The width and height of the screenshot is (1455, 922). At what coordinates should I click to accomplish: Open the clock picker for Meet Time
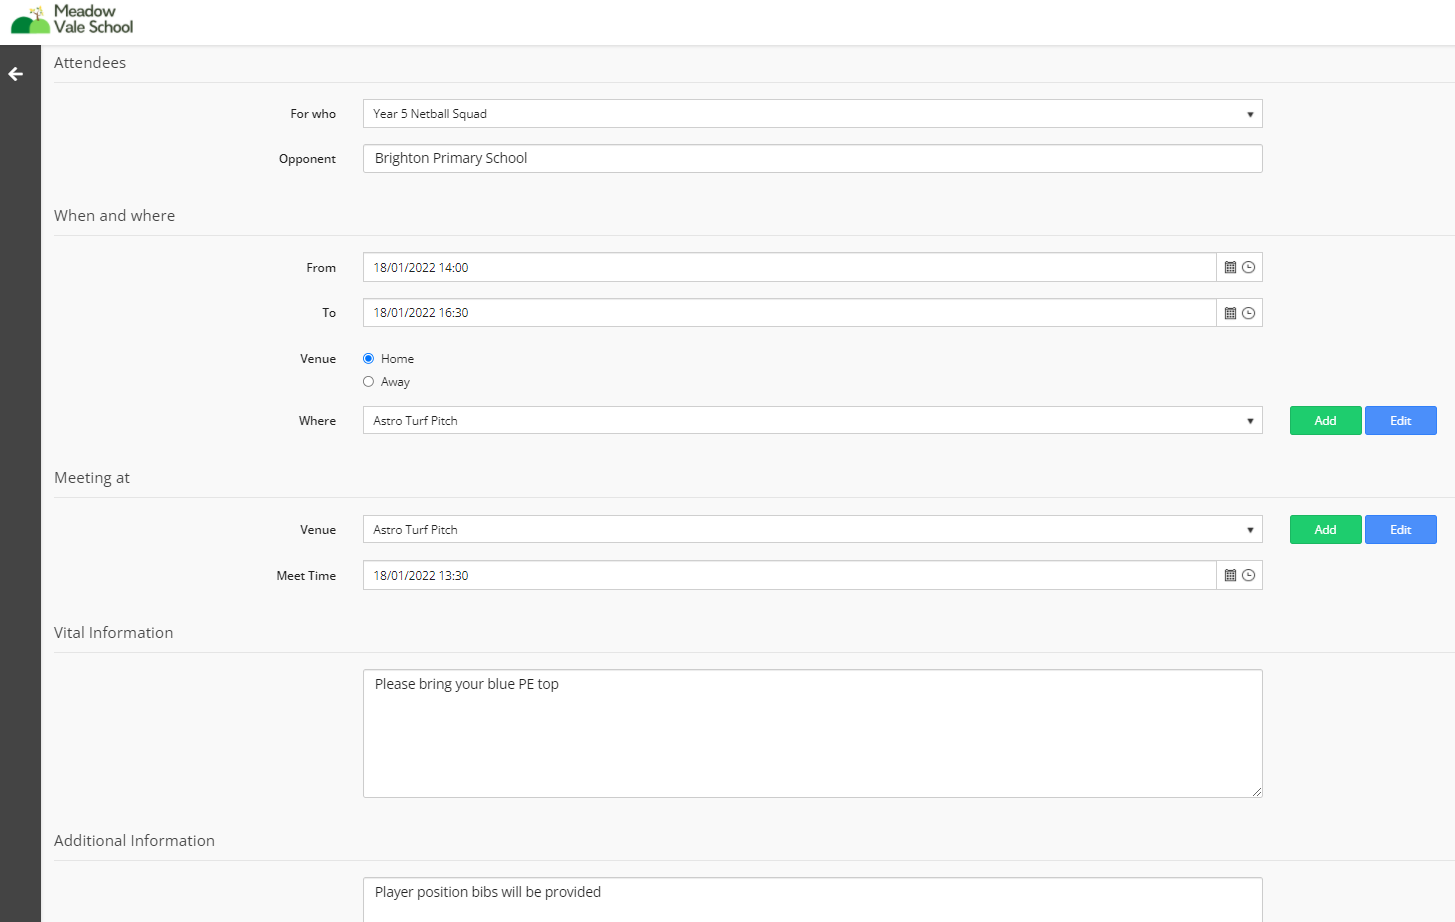click(1248, 576)
